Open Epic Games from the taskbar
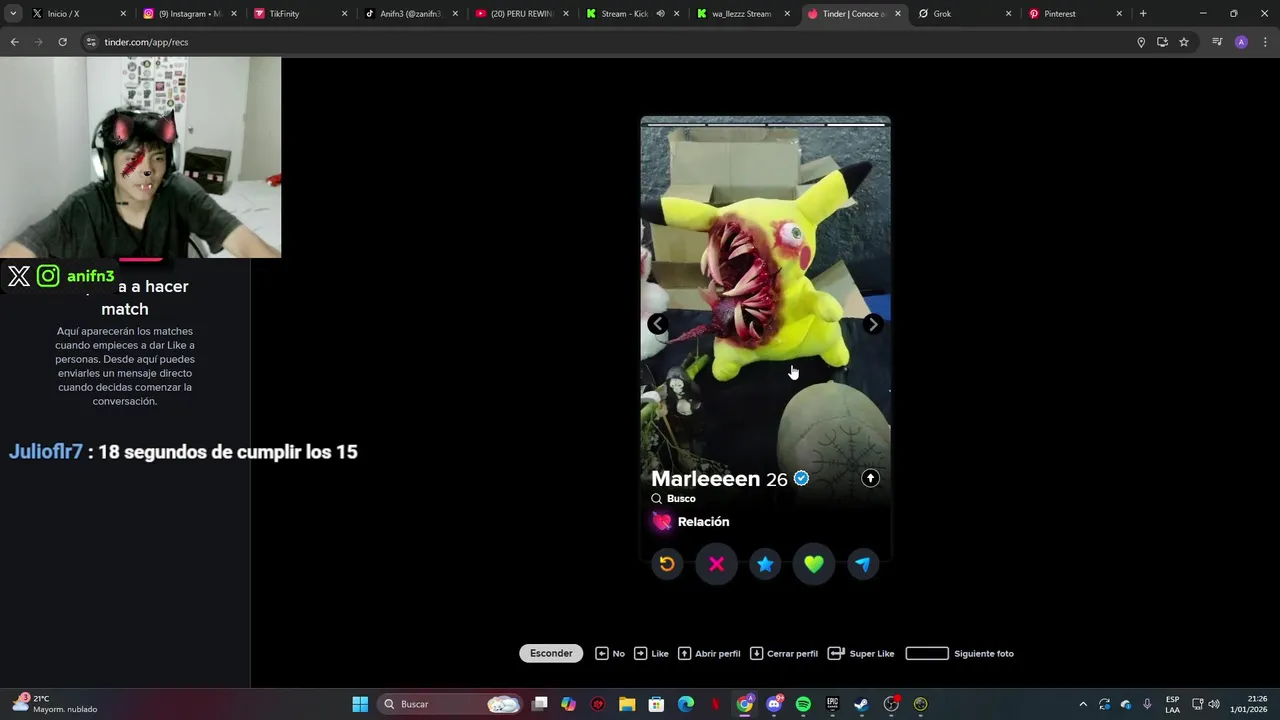The height and width of the screenshot is (720, 1280). (x=832, y=704)
